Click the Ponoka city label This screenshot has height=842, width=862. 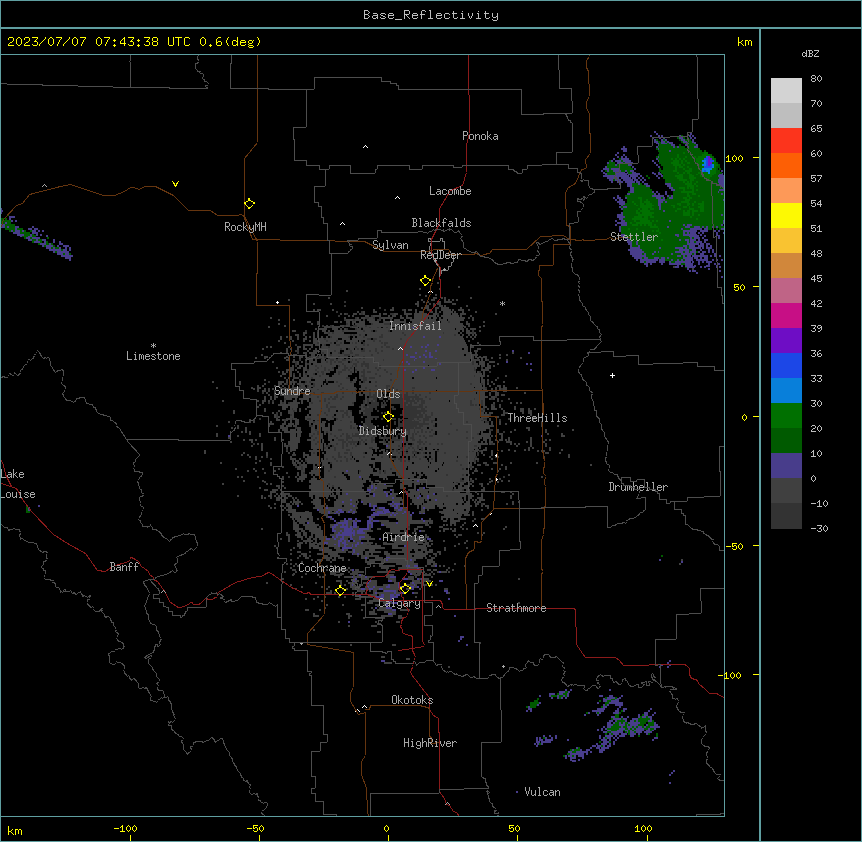480,136
